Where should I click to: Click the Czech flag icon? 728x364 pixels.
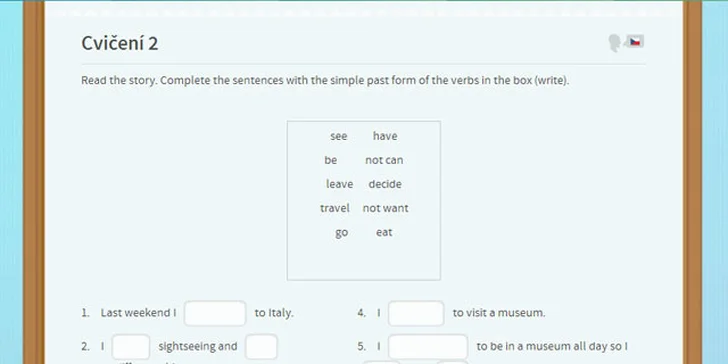click(x=635, y=41)
